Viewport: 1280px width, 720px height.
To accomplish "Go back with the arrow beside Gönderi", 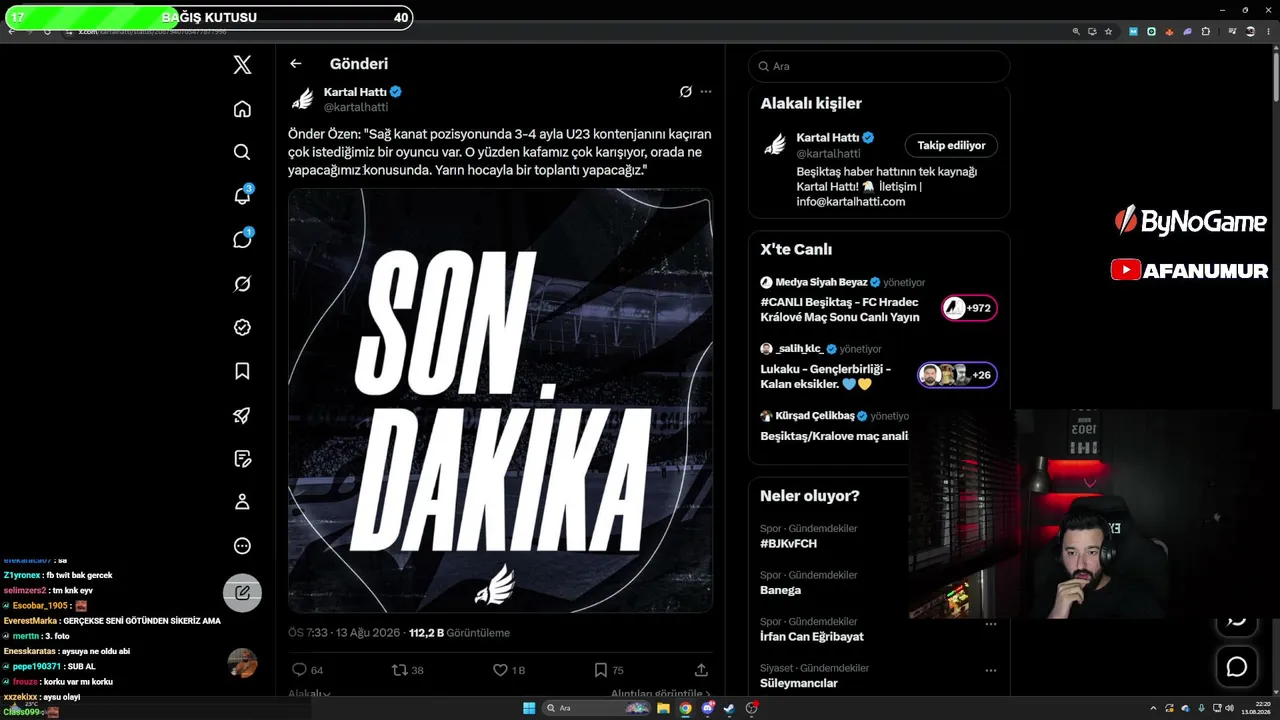I will (295, 64).
